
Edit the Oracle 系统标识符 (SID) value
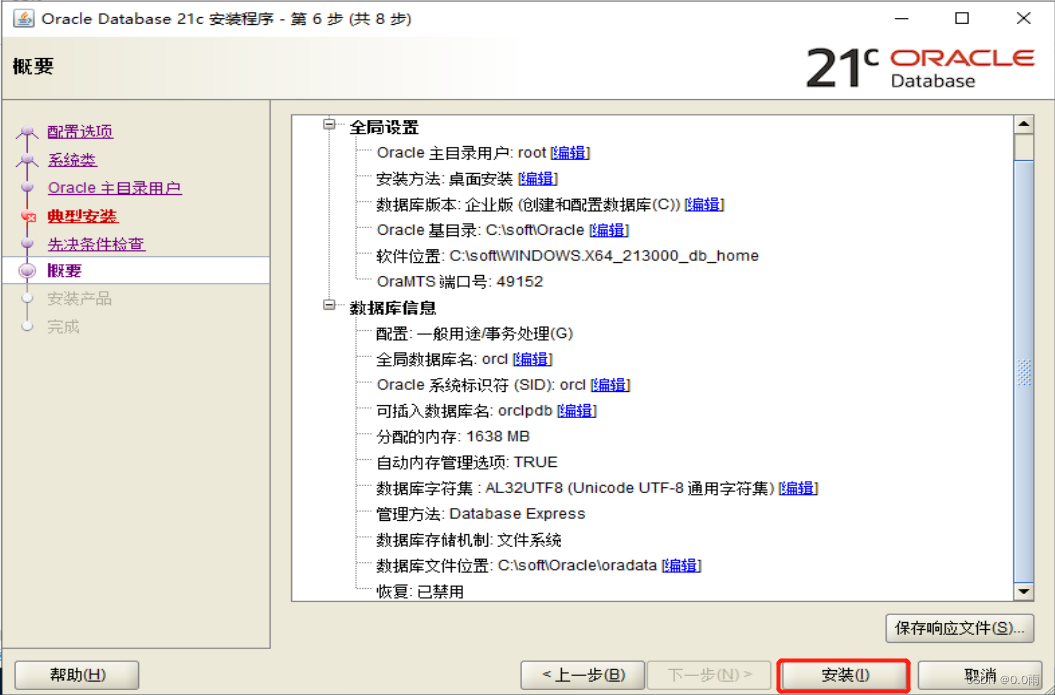(610, 385)
